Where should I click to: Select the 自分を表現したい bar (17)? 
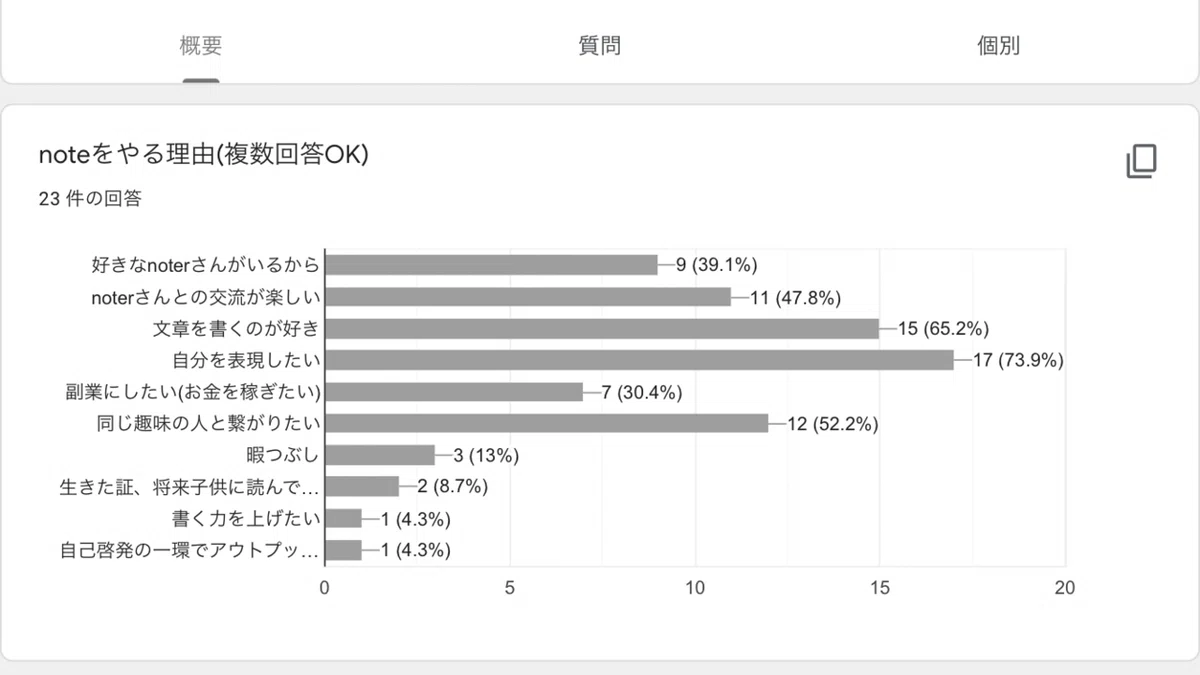coord(640,360)
